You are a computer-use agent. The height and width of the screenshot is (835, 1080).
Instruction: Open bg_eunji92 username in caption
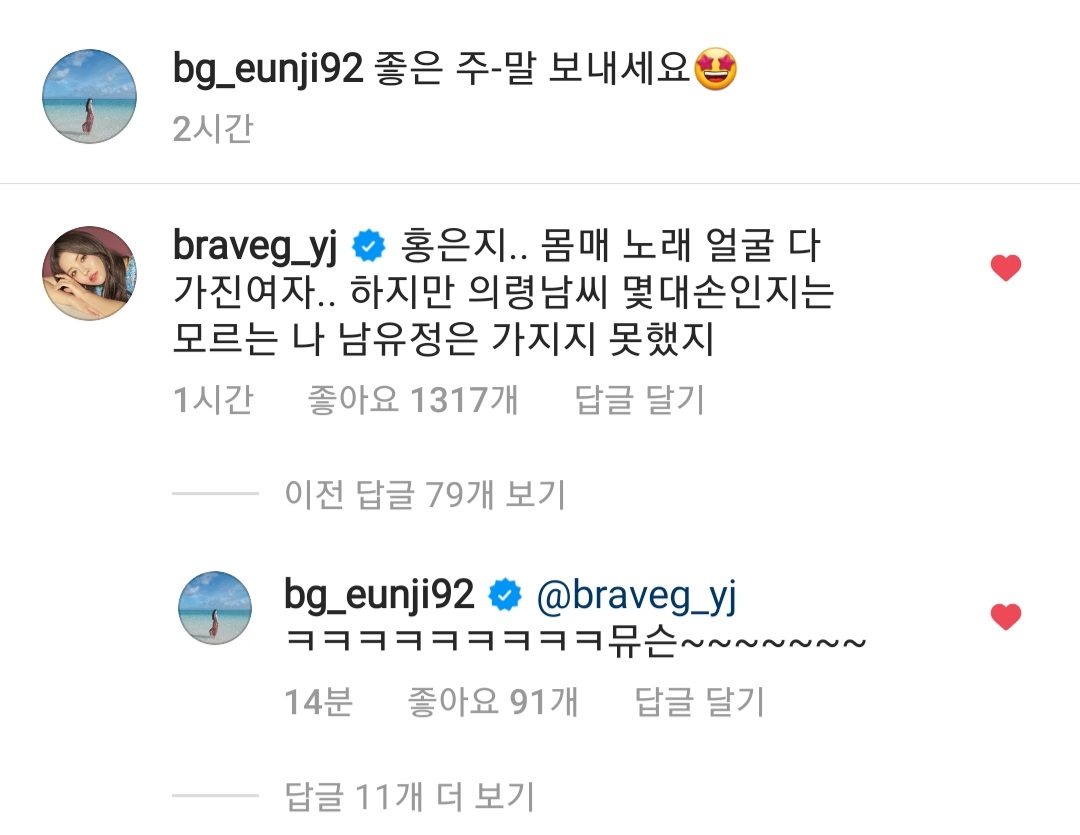[268, 70]
